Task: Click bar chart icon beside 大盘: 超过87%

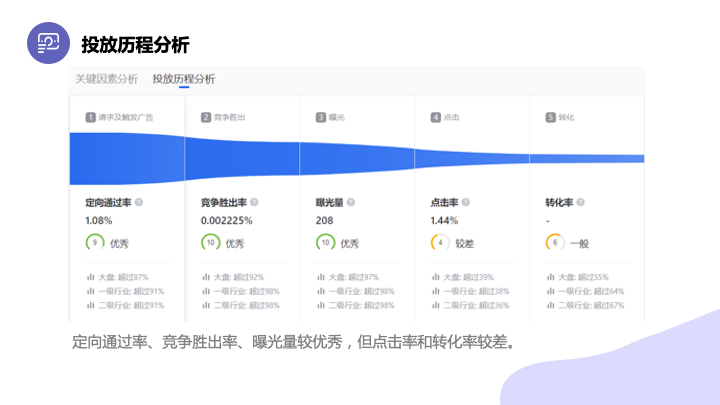Action: tap(90, 277)
